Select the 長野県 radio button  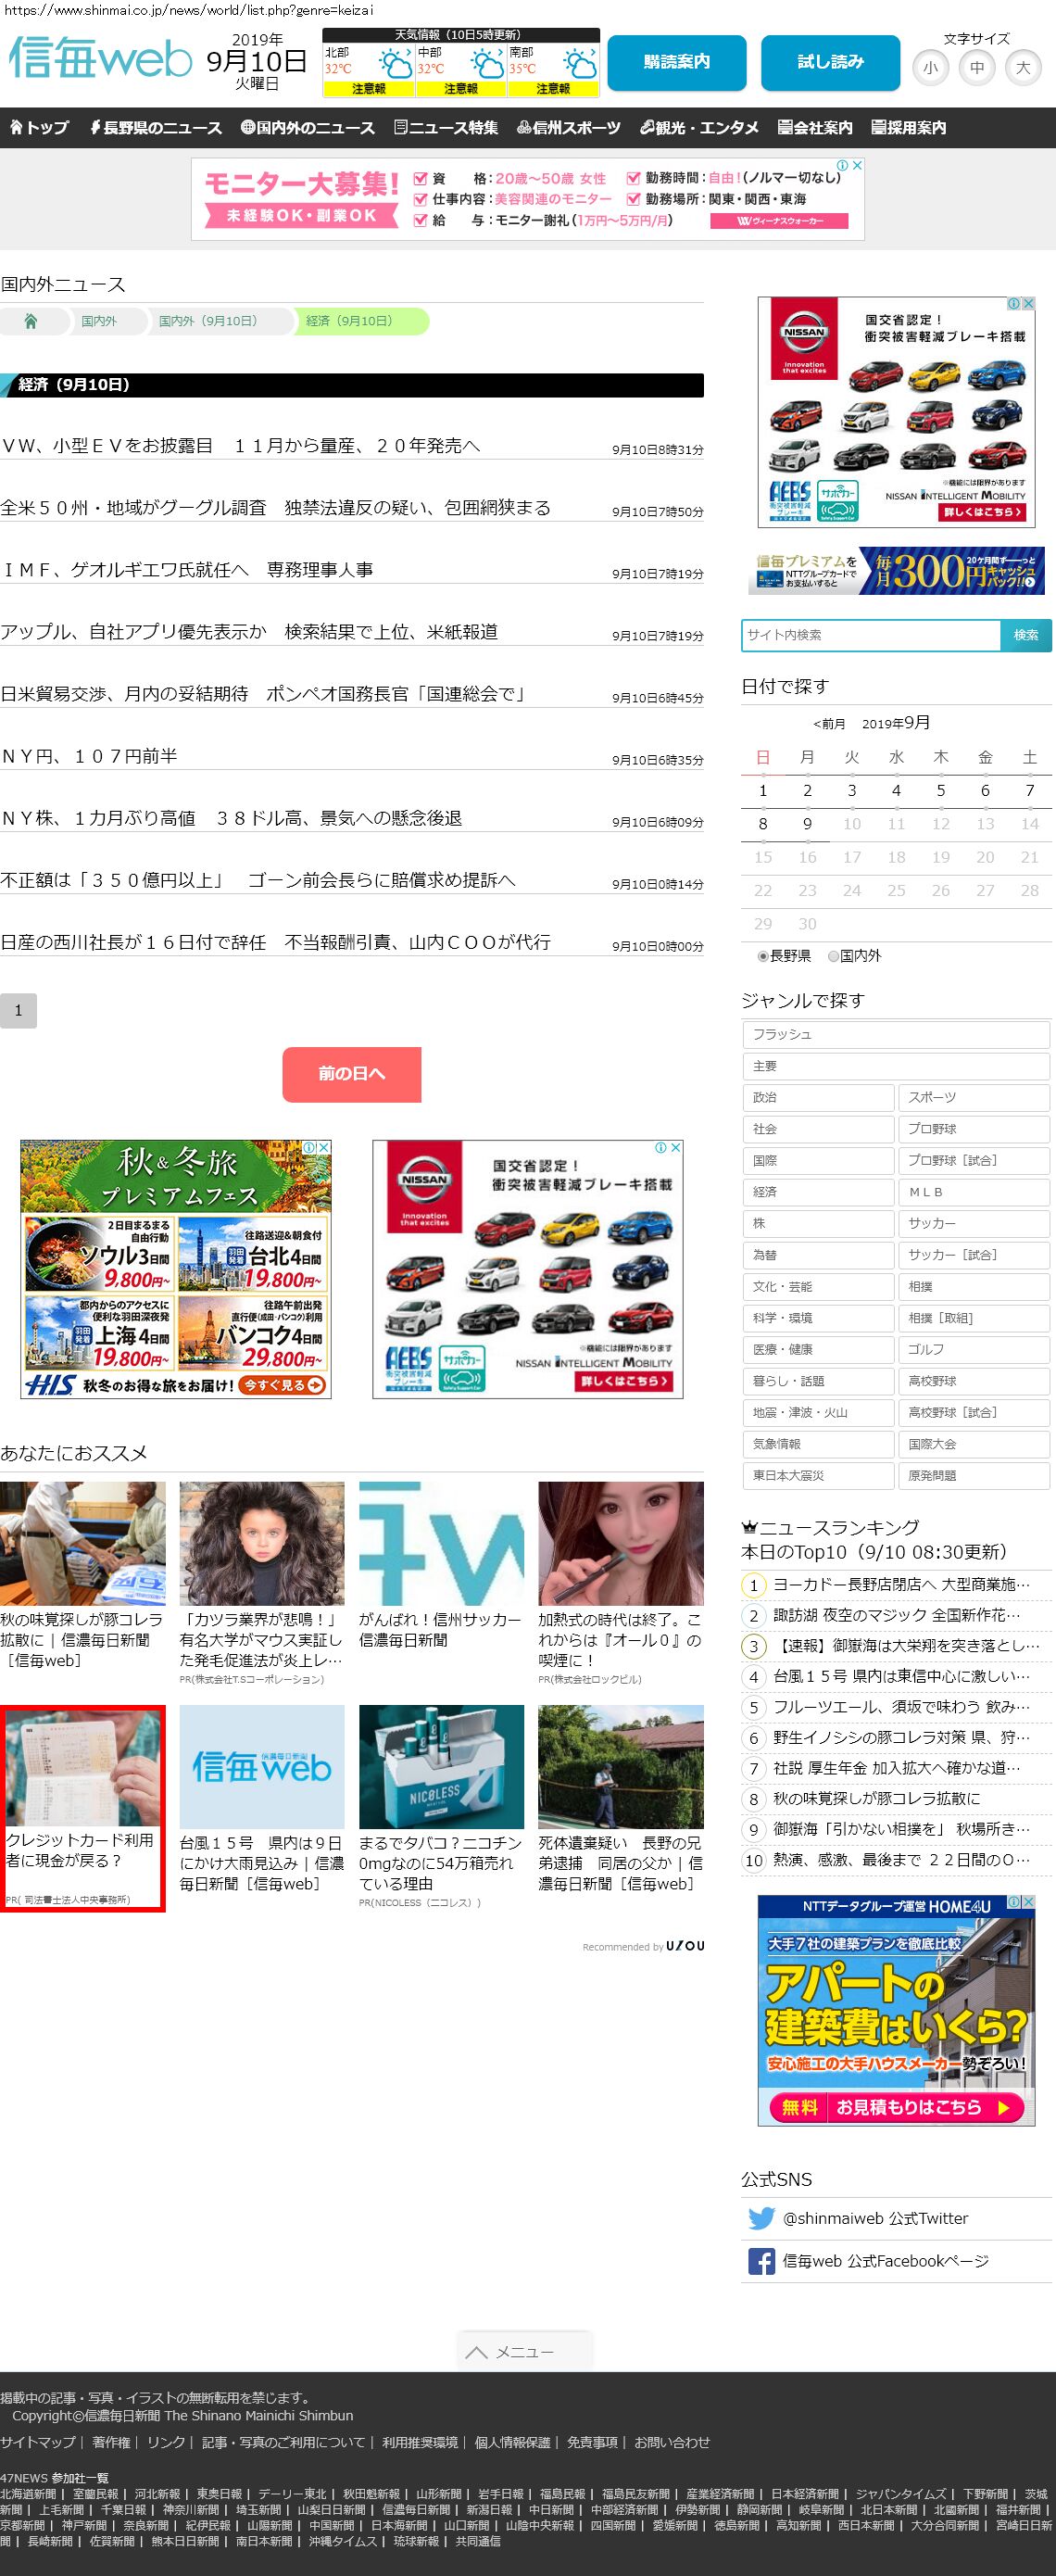click(763, 956)
